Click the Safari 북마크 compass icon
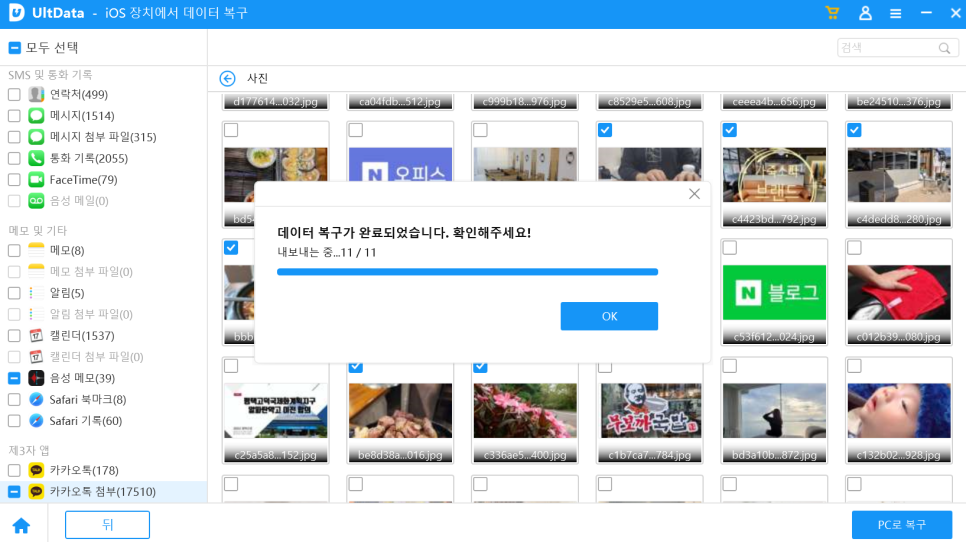Viewport: 966px width, 542px height. [x=36, y=400]
